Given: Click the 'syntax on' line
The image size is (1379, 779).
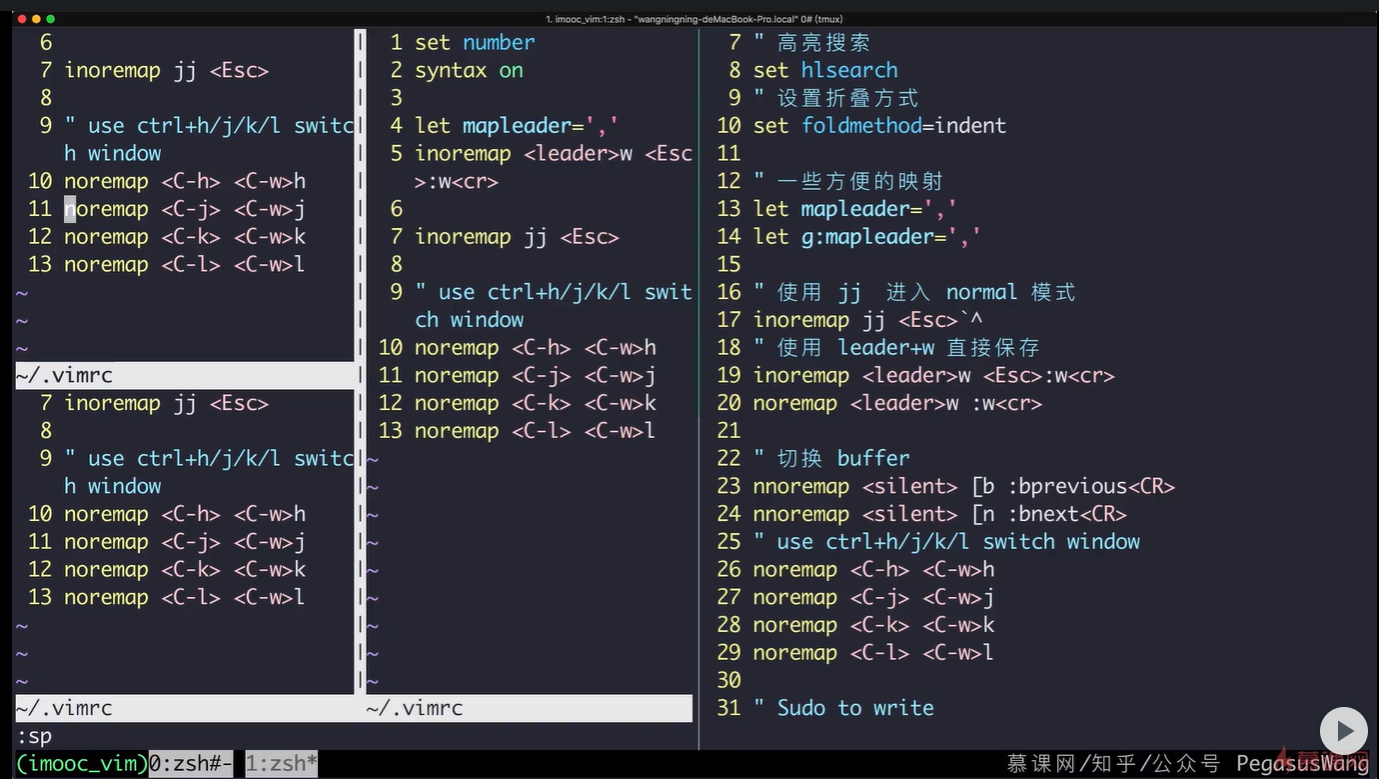Looking at the screenshot, I should (x=469, y=70).
